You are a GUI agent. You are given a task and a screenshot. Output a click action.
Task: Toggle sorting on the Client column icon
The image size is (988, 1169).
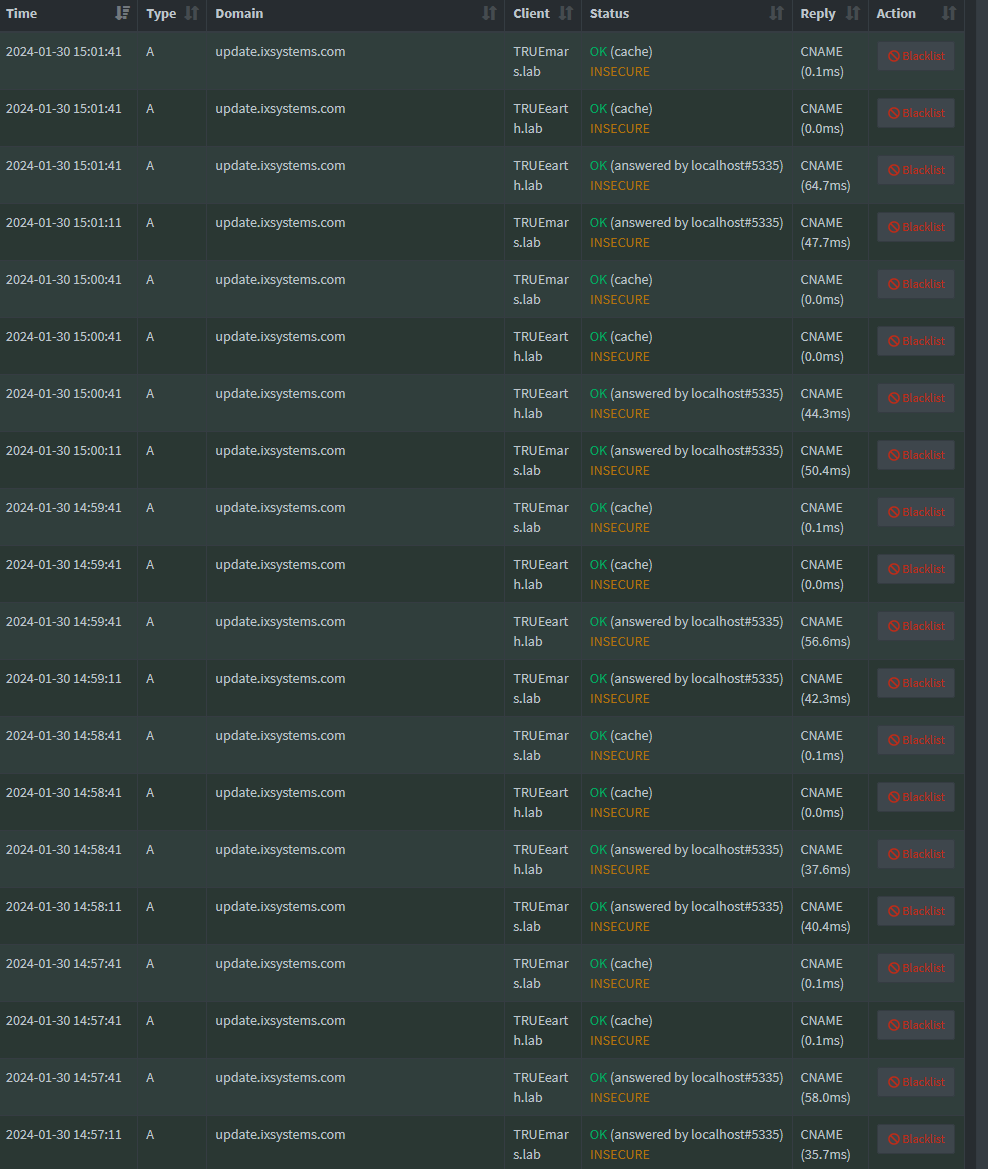point(566,13)
